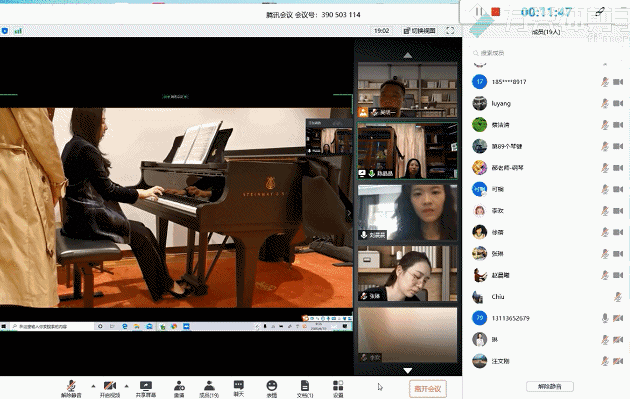Viewport: 630px width, 399px height.
Task: Toggle microphone for member luyang
Action: 605,103
